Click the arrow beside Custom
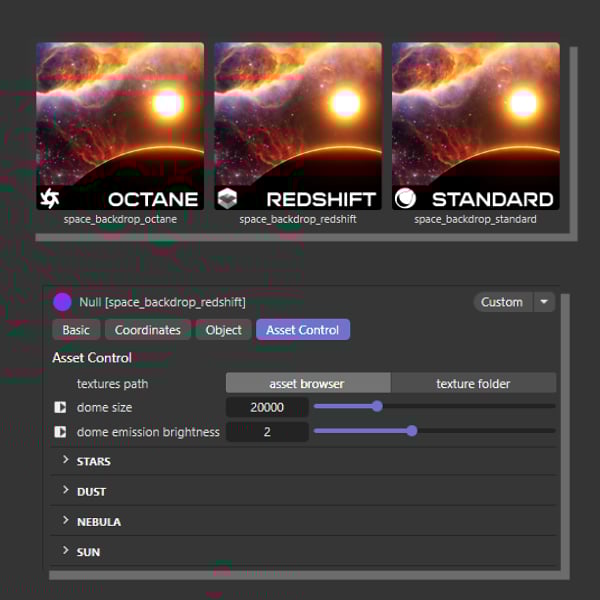 point(544,302)
